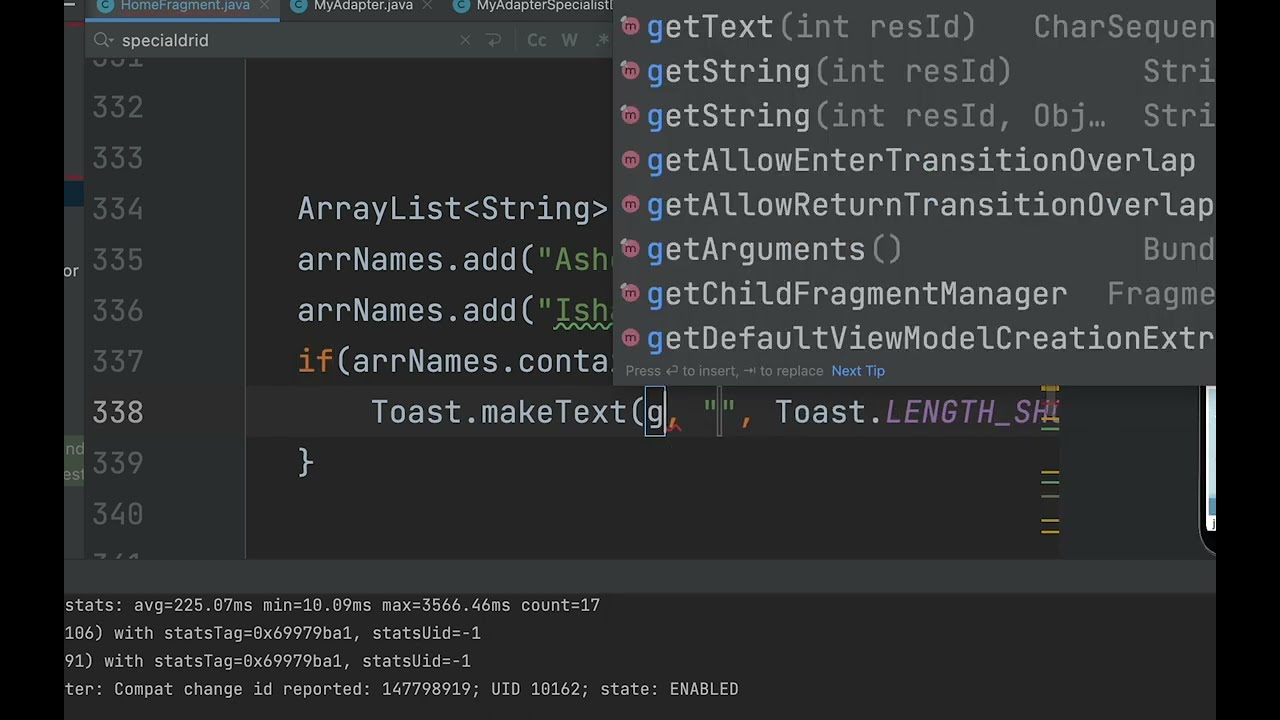Select getString(int resId, Obj…) completion

[x=914, y=116]
